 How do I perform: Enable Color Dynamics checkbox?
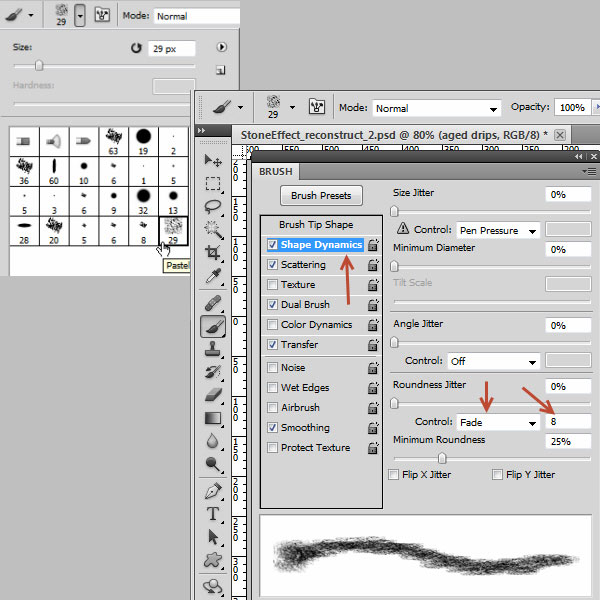pos(272,324)
